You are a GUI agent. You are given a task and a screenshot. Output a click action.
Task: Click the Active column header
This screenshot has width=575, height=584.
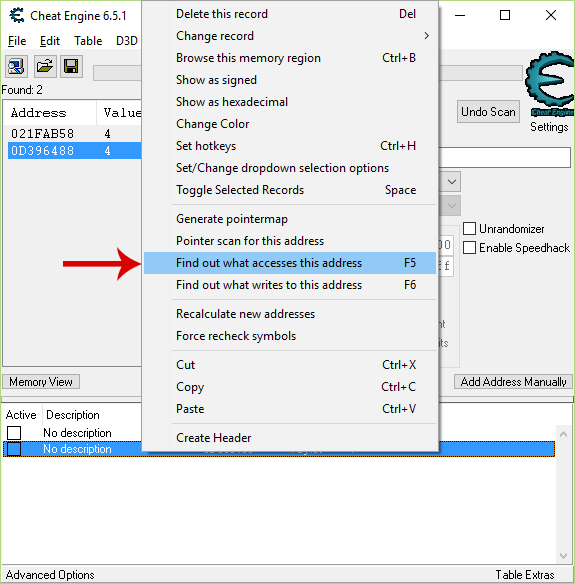[21, 415]
